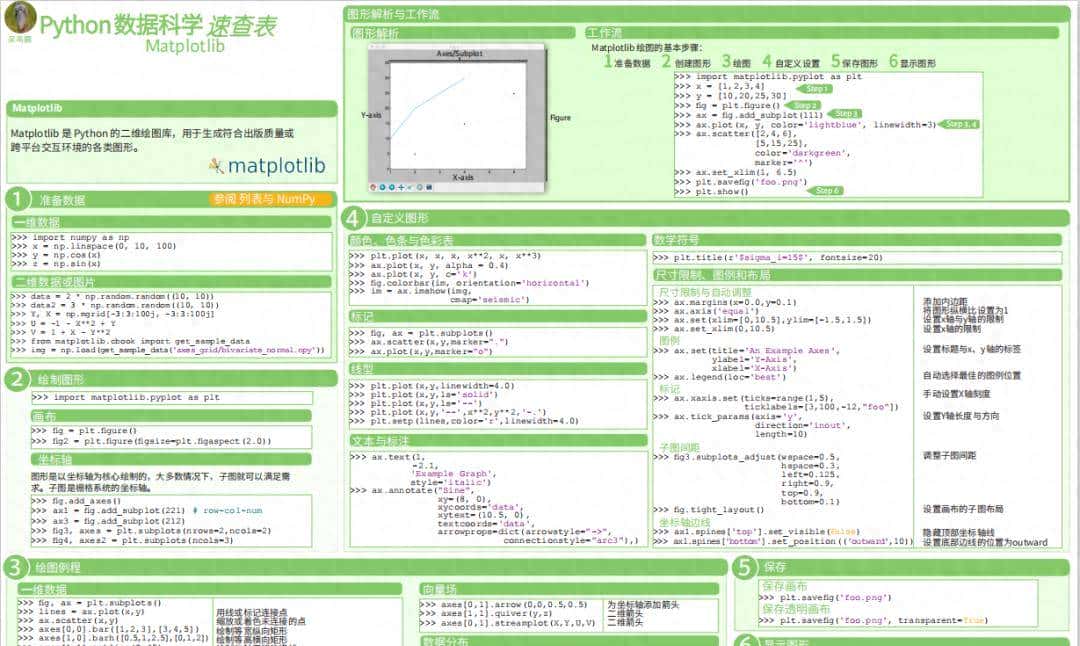This screenshot has height=646, width=1080.
Task: Select the 一维数据 header under 准备数据
Action: tap(172, 222)
